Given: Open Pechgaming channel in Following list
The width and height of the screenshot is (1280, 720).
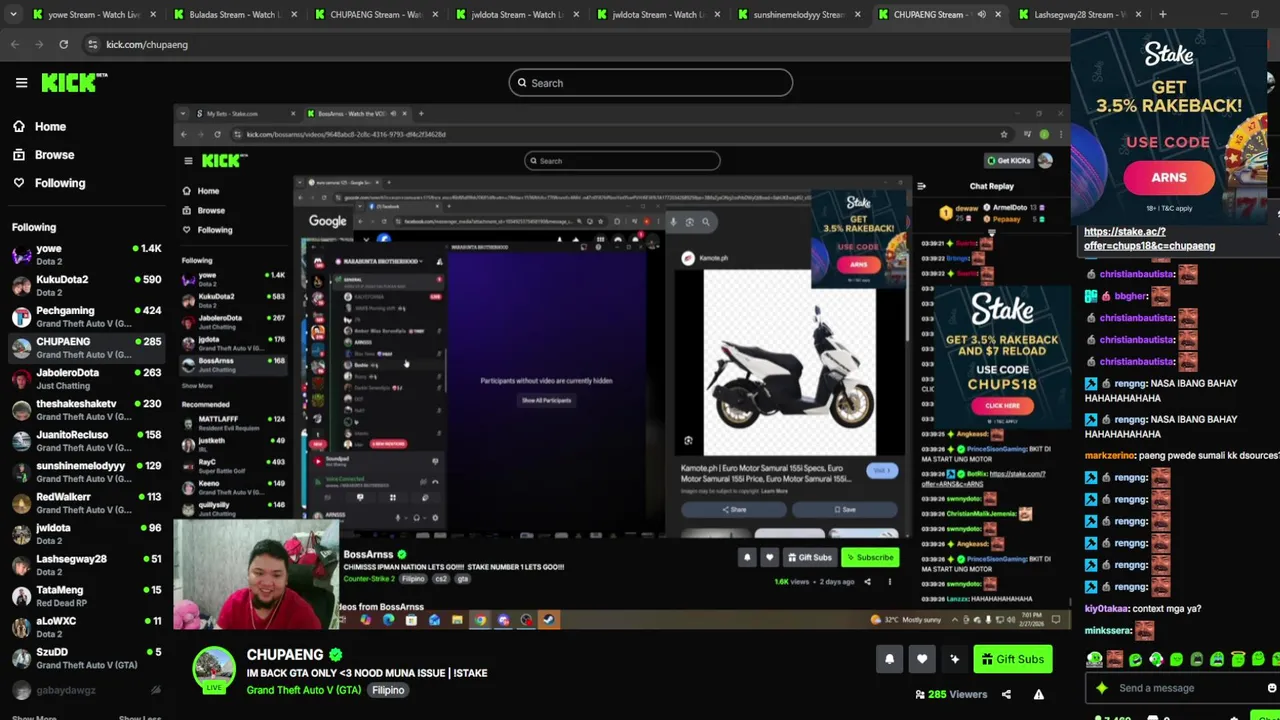Looking at the screenshot, I should click(x=85, y=317).
